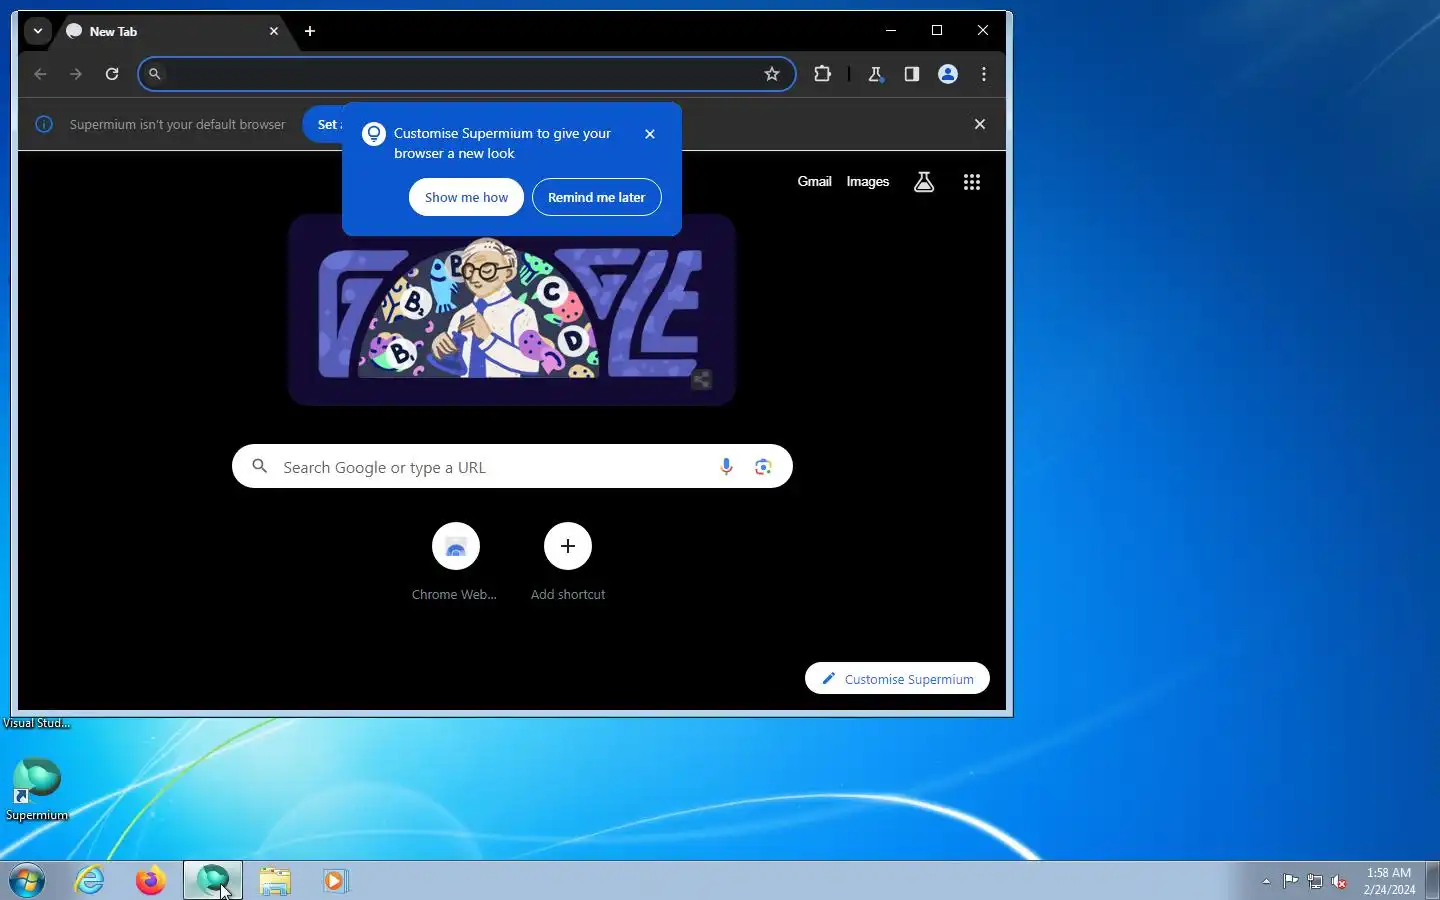Click Remind me later button

tap(596, 197)
